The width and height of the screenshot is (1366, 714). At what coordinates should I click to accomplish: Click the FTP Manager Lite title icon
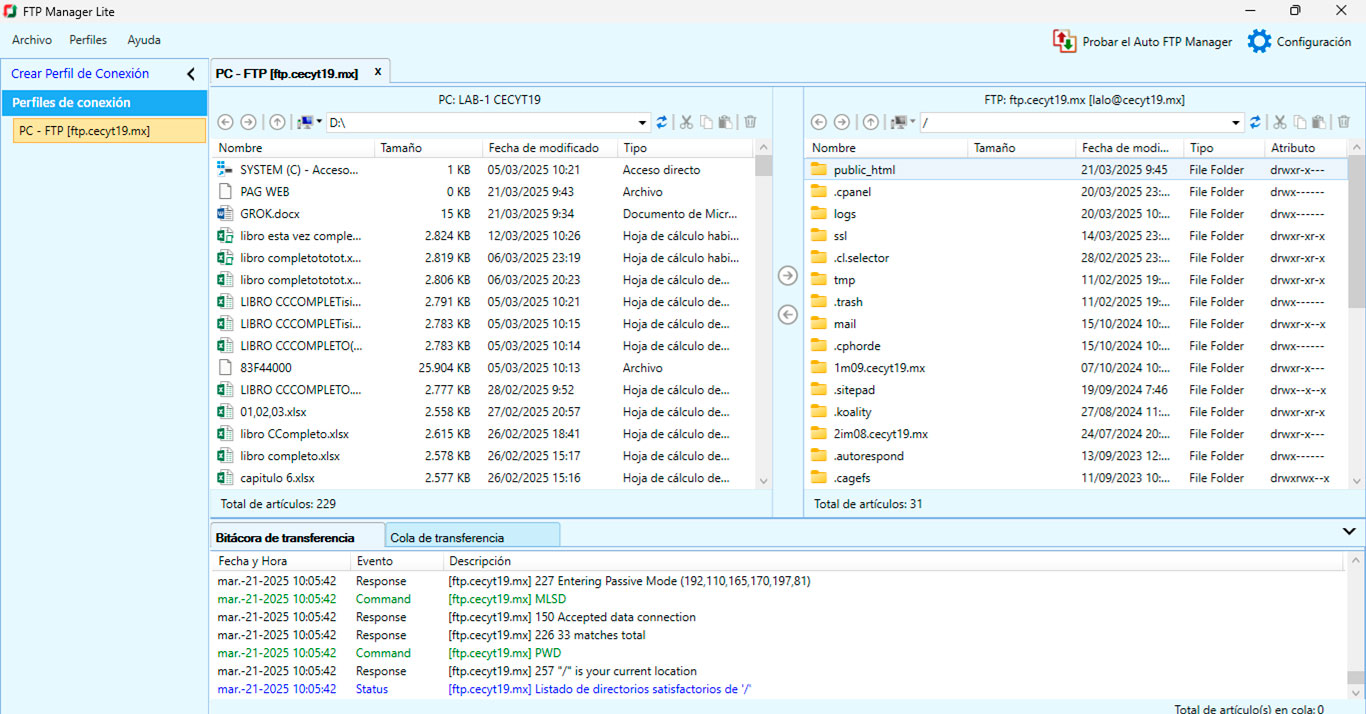(x=10, y=11)
